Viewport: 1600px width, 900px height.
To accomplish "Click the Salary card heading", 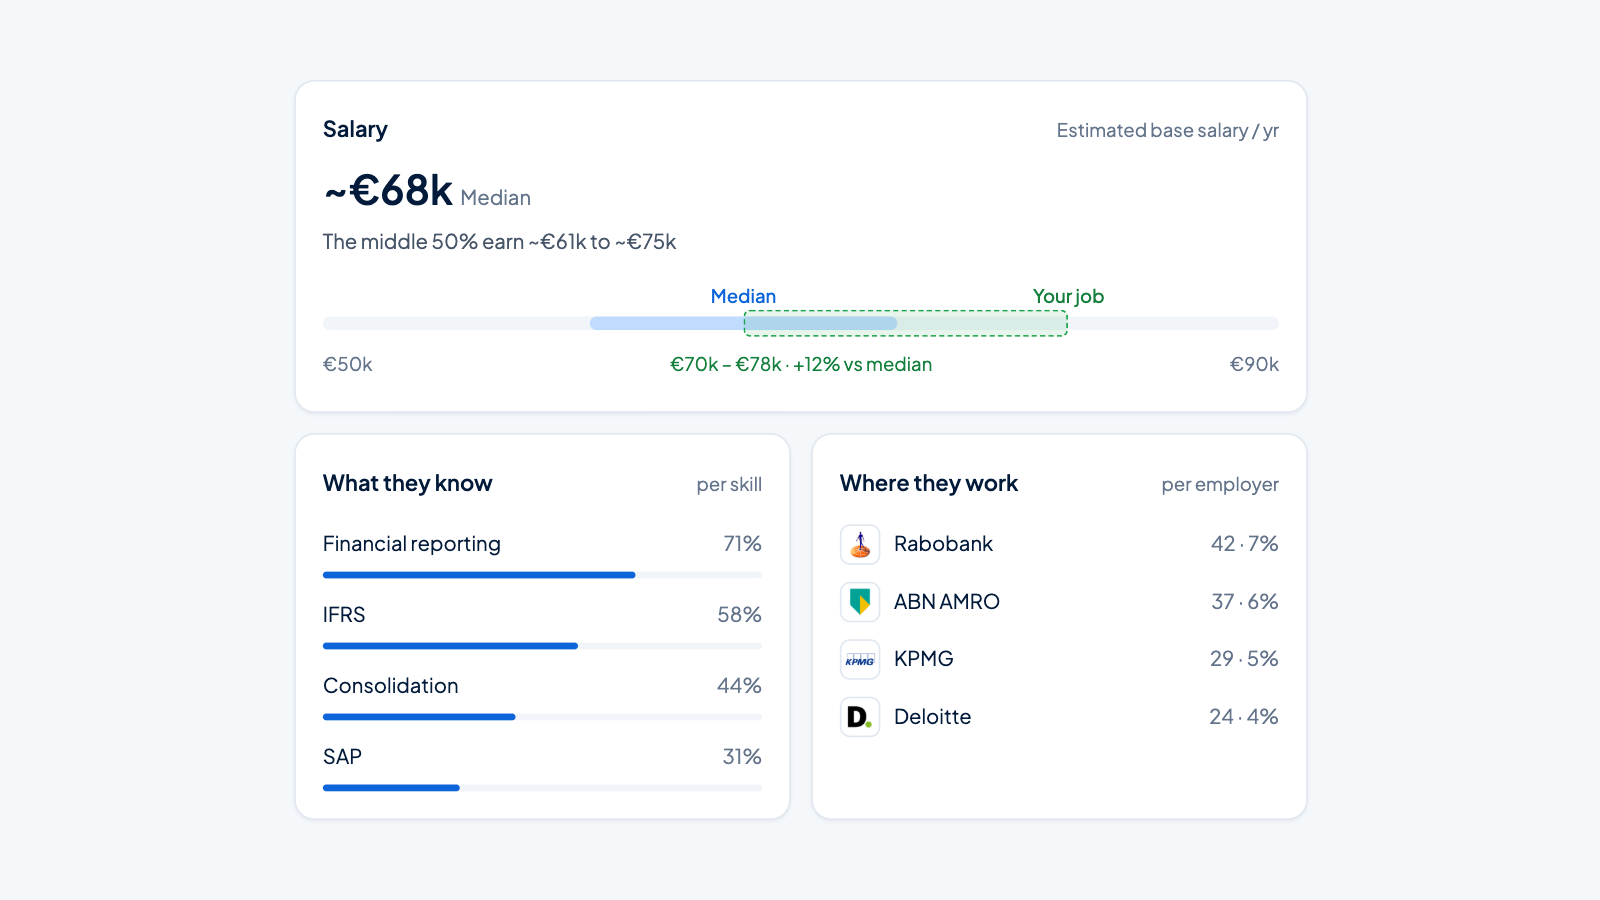I will [355, 129].
